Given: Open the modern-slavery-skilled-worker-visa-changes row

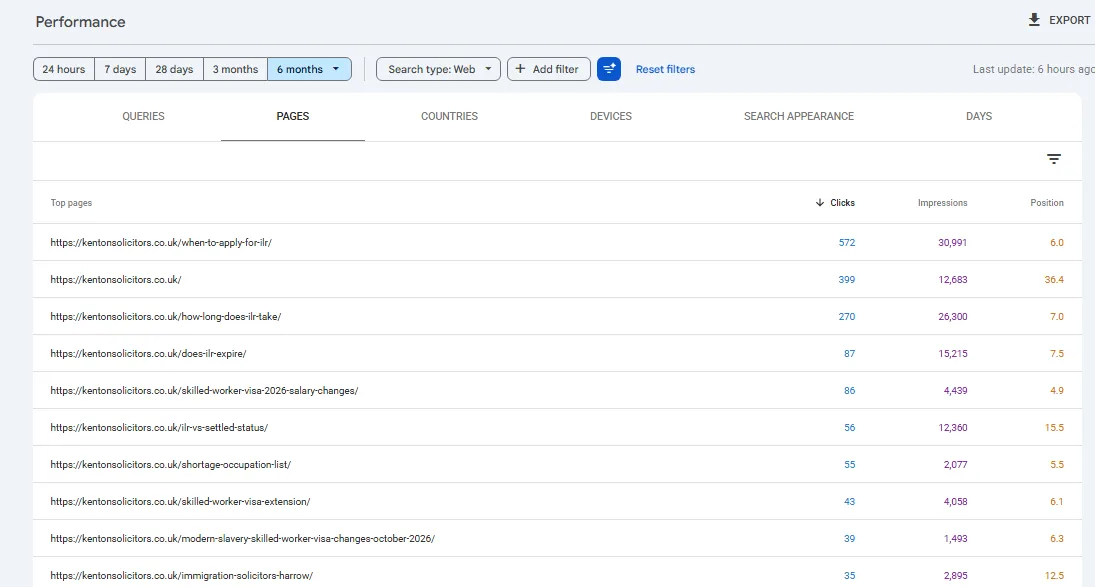Looking at the screenshot, I should [x=557, y=538].
